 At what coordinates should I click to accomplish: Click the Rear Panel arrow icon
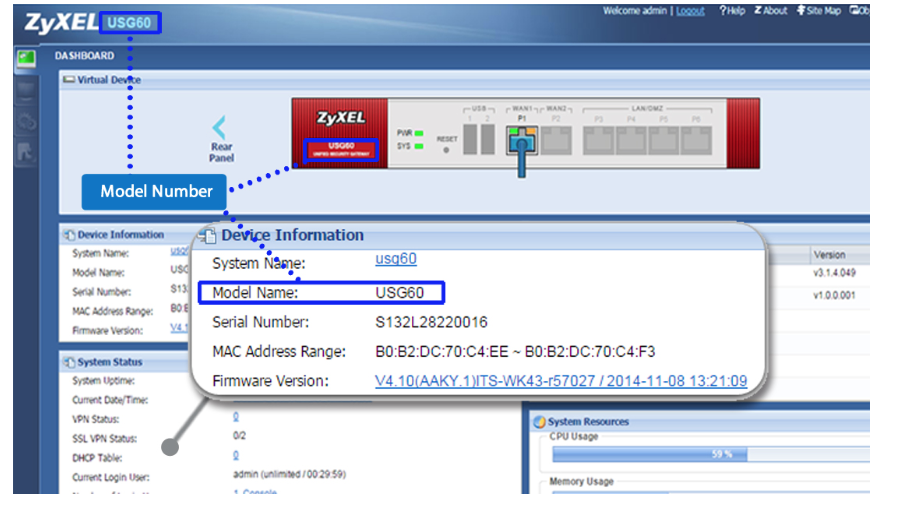220,127
